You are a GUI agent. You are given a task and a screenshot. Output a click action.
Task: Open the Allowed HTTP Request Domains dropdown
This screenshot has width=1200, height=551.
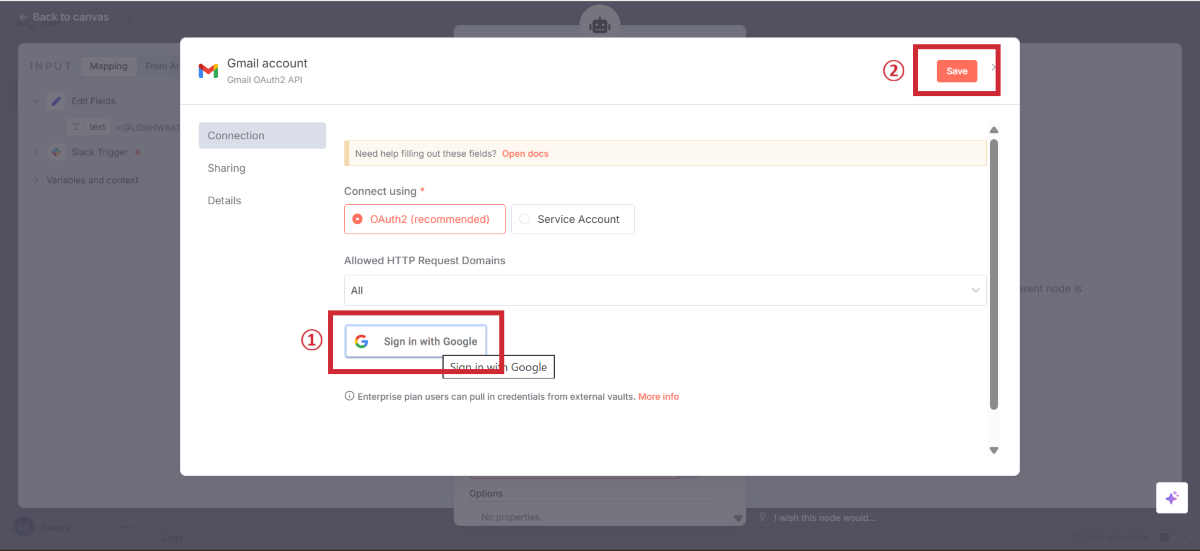click(665, 290)
